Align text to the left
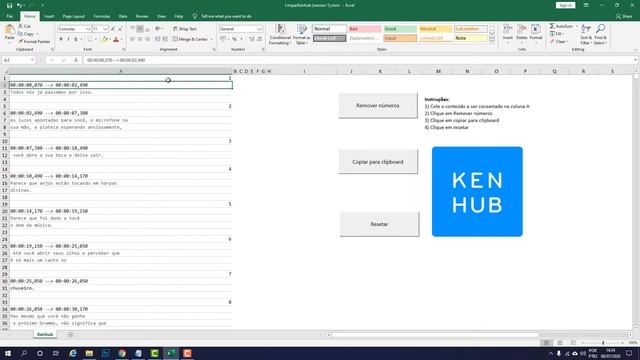 click(x=132, y=39)
